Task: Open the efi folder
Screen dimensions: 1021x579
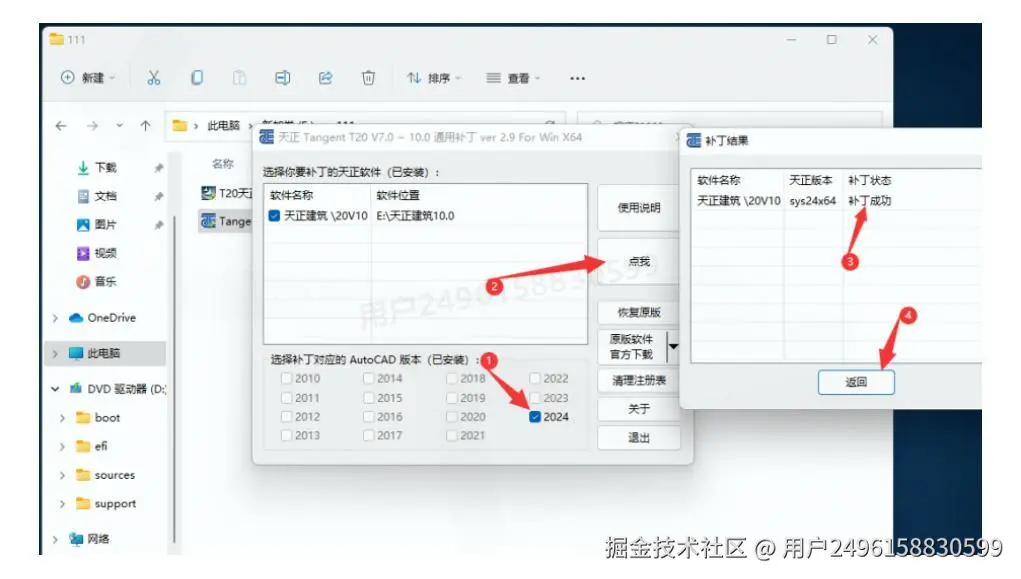Action: click(x=100, y=446)
